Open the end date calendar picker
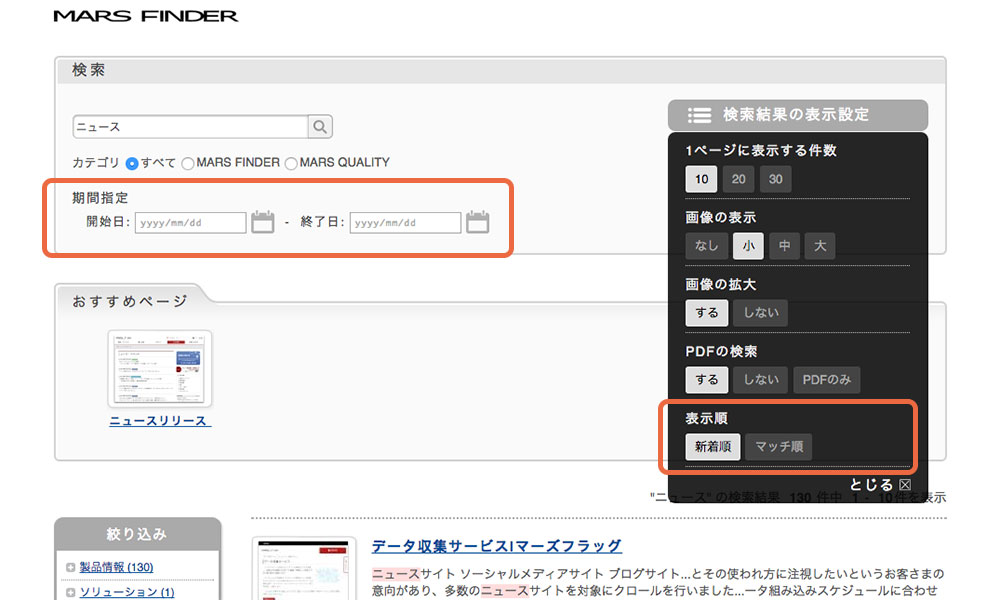The height and width of the screenshot is (600, 1000). pos(477,222)
